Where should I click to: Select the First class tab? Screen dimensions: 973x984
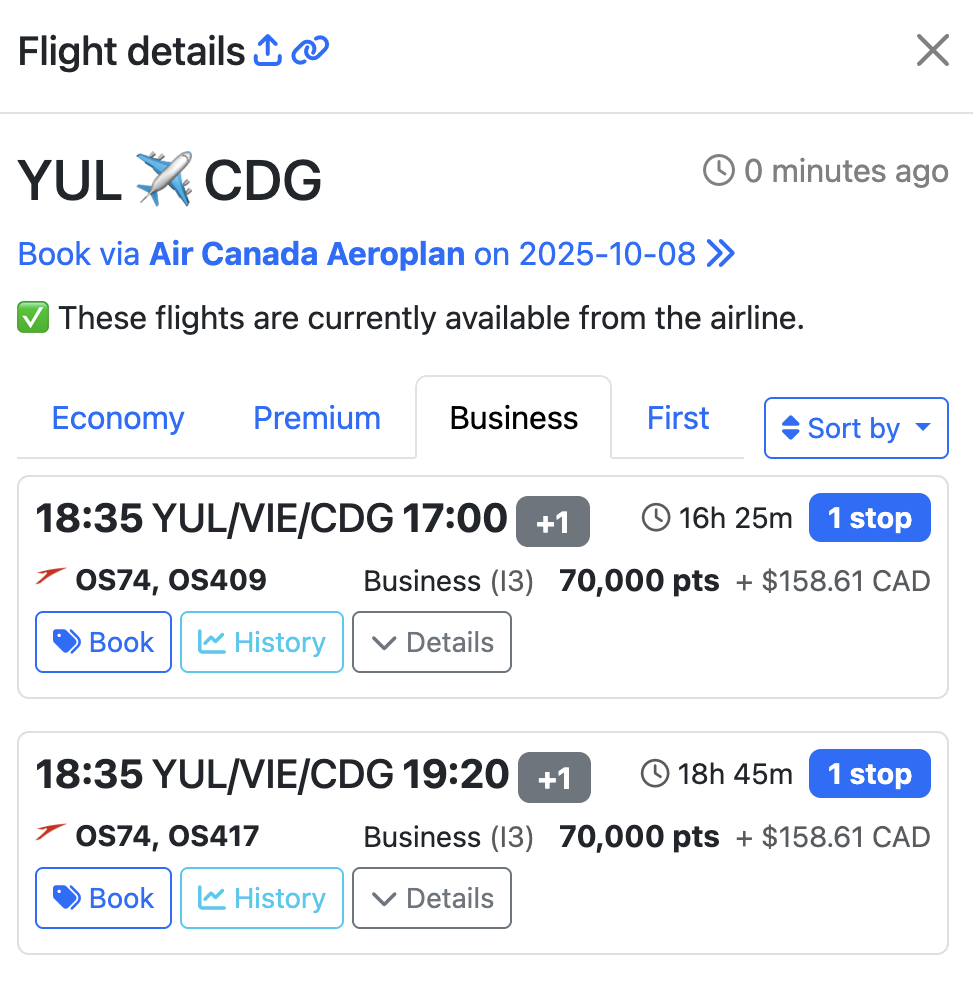[678, 418]
